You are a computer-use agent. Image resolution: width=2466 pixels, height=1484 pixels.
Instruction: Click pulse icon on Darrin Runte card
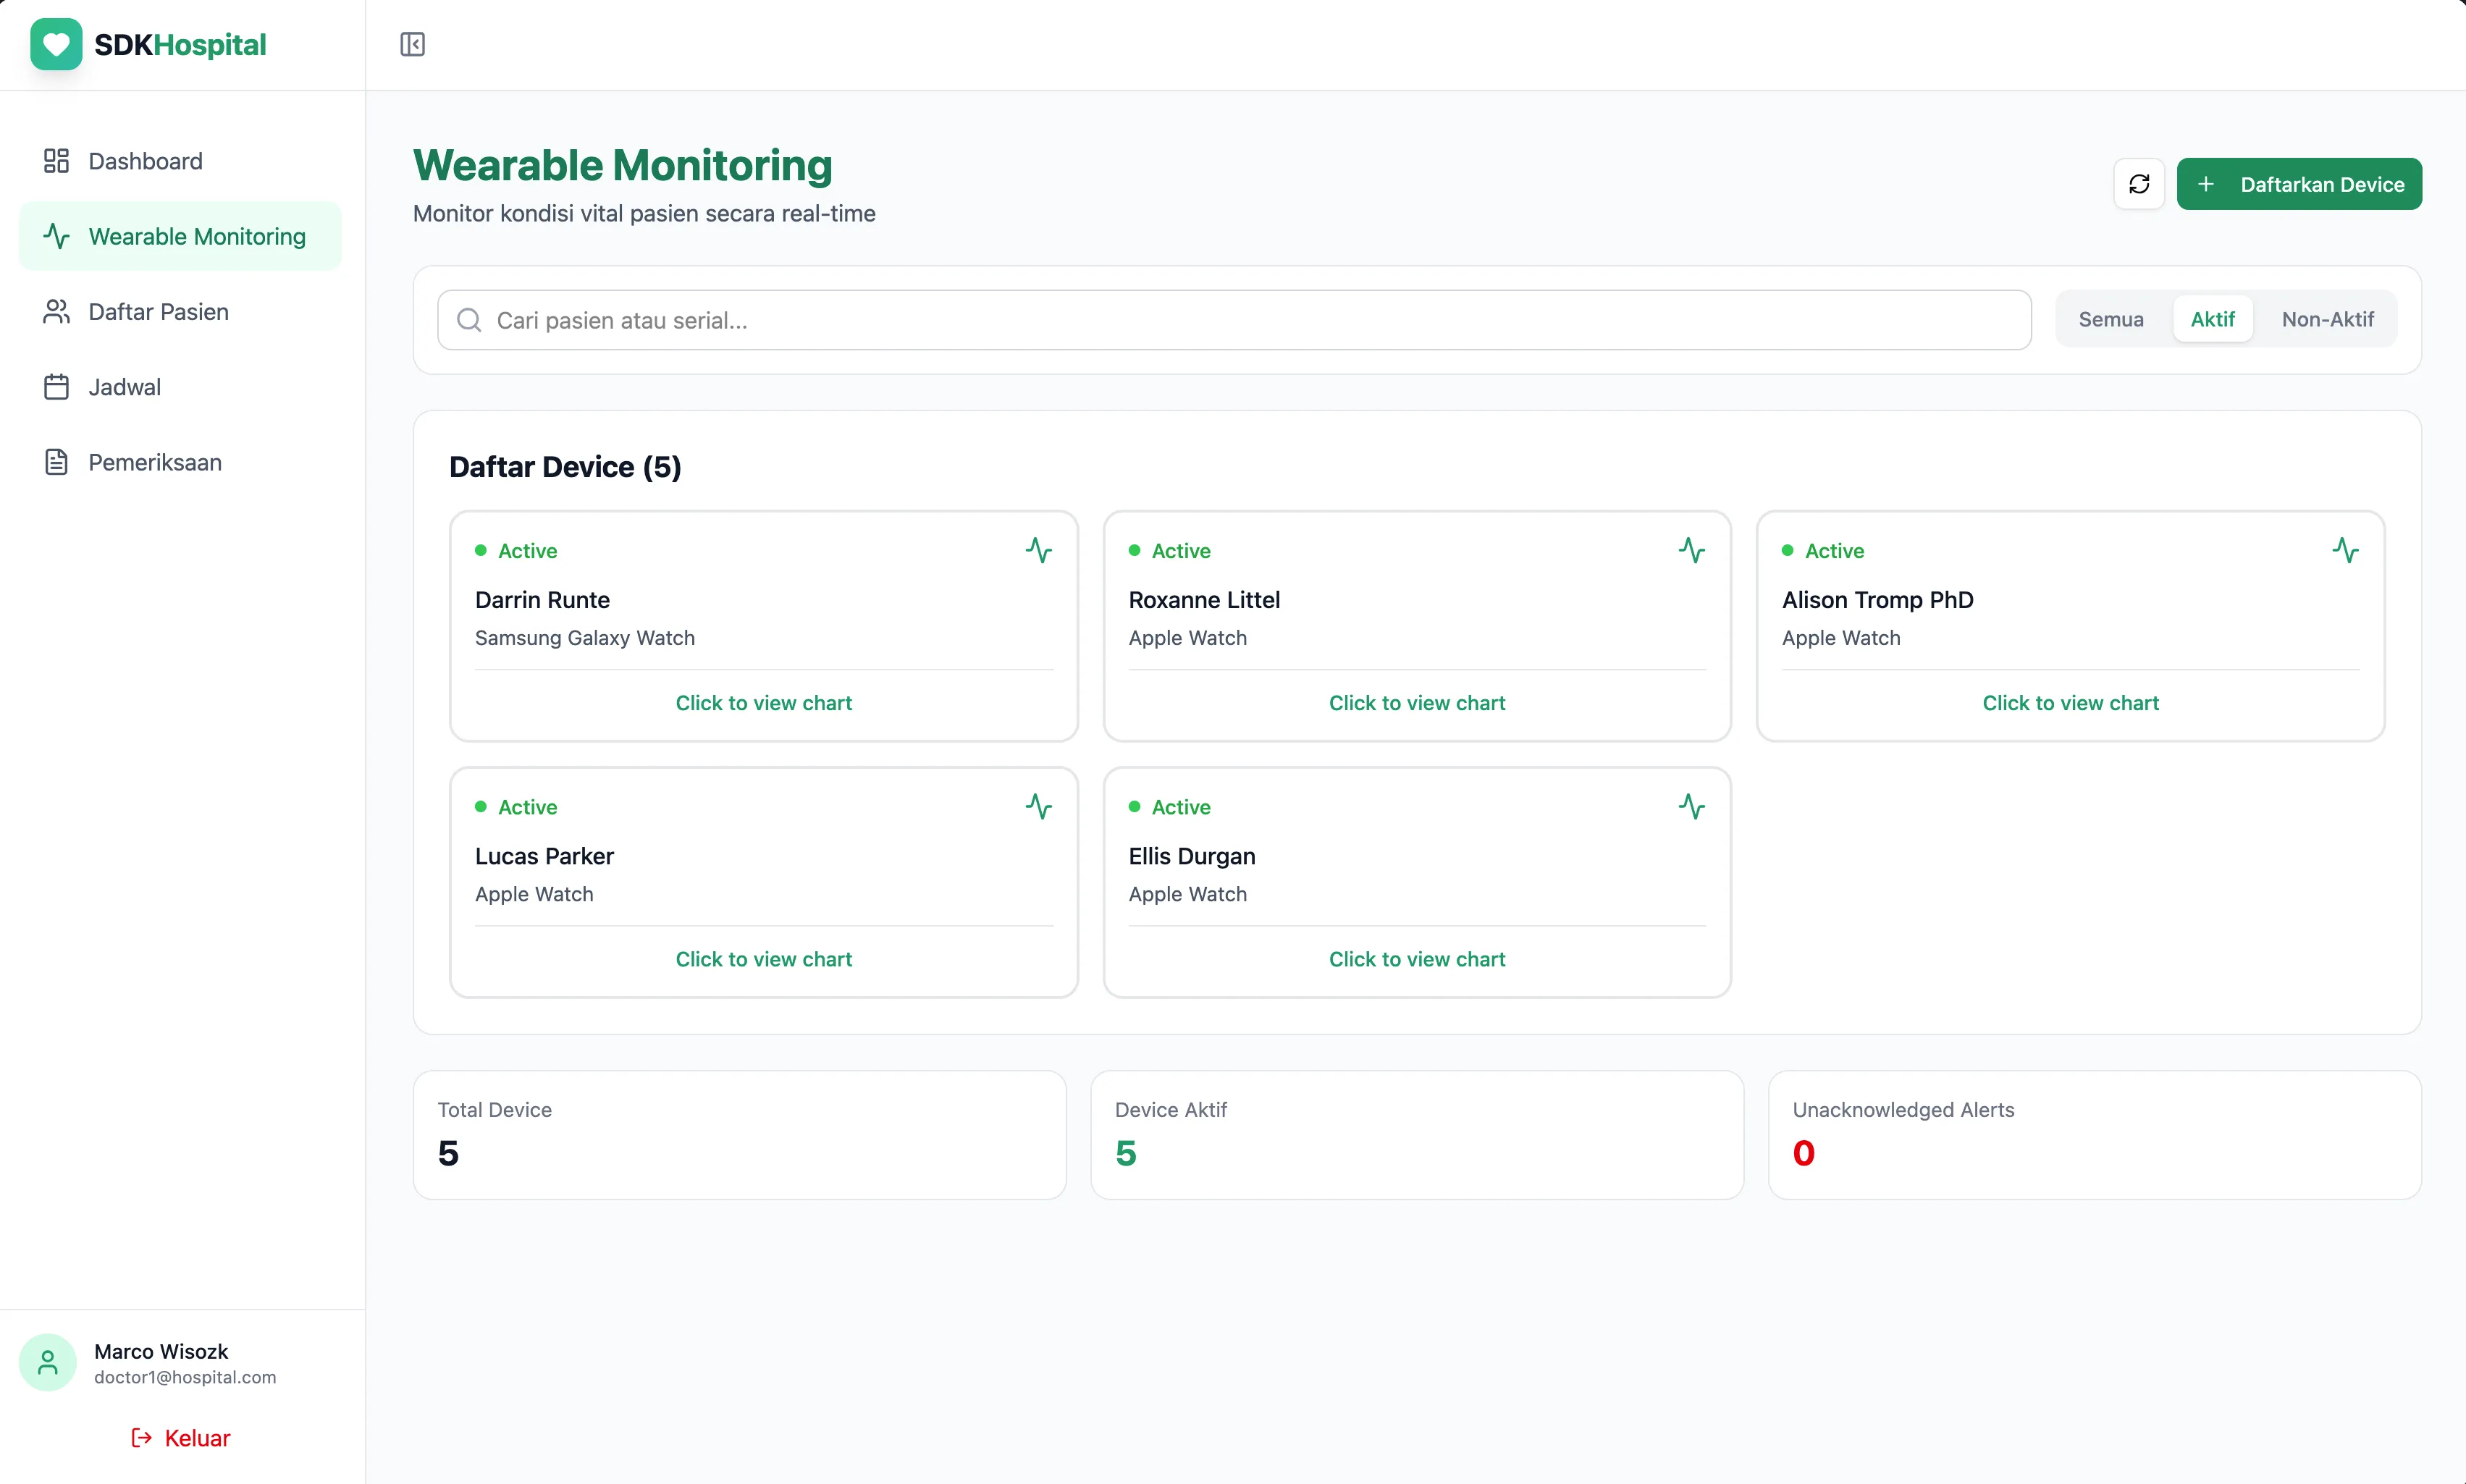click(1038, 550)
